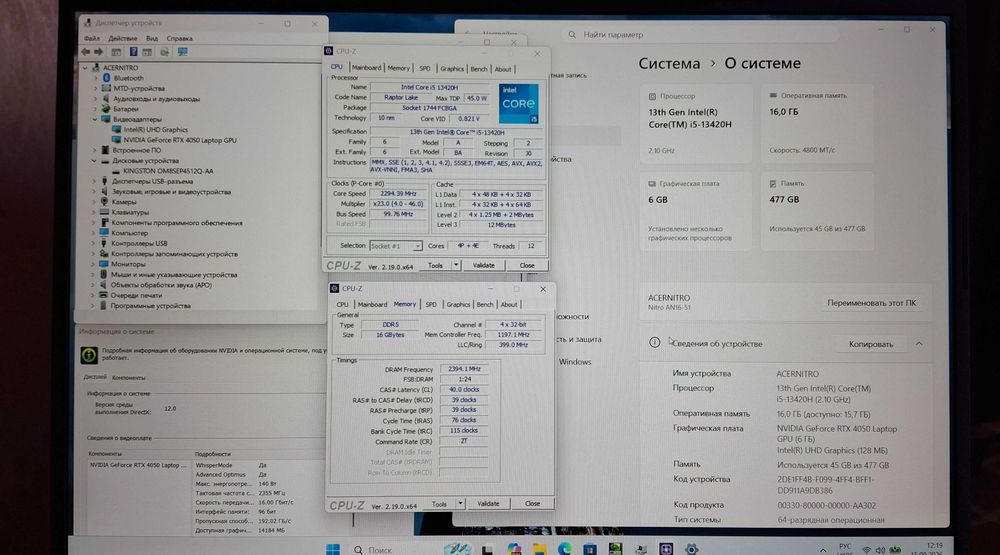Open Tools dropdown arrow in upper CPU-Z window
This screenshot has height=555, width=1000.
coord(456,265)
